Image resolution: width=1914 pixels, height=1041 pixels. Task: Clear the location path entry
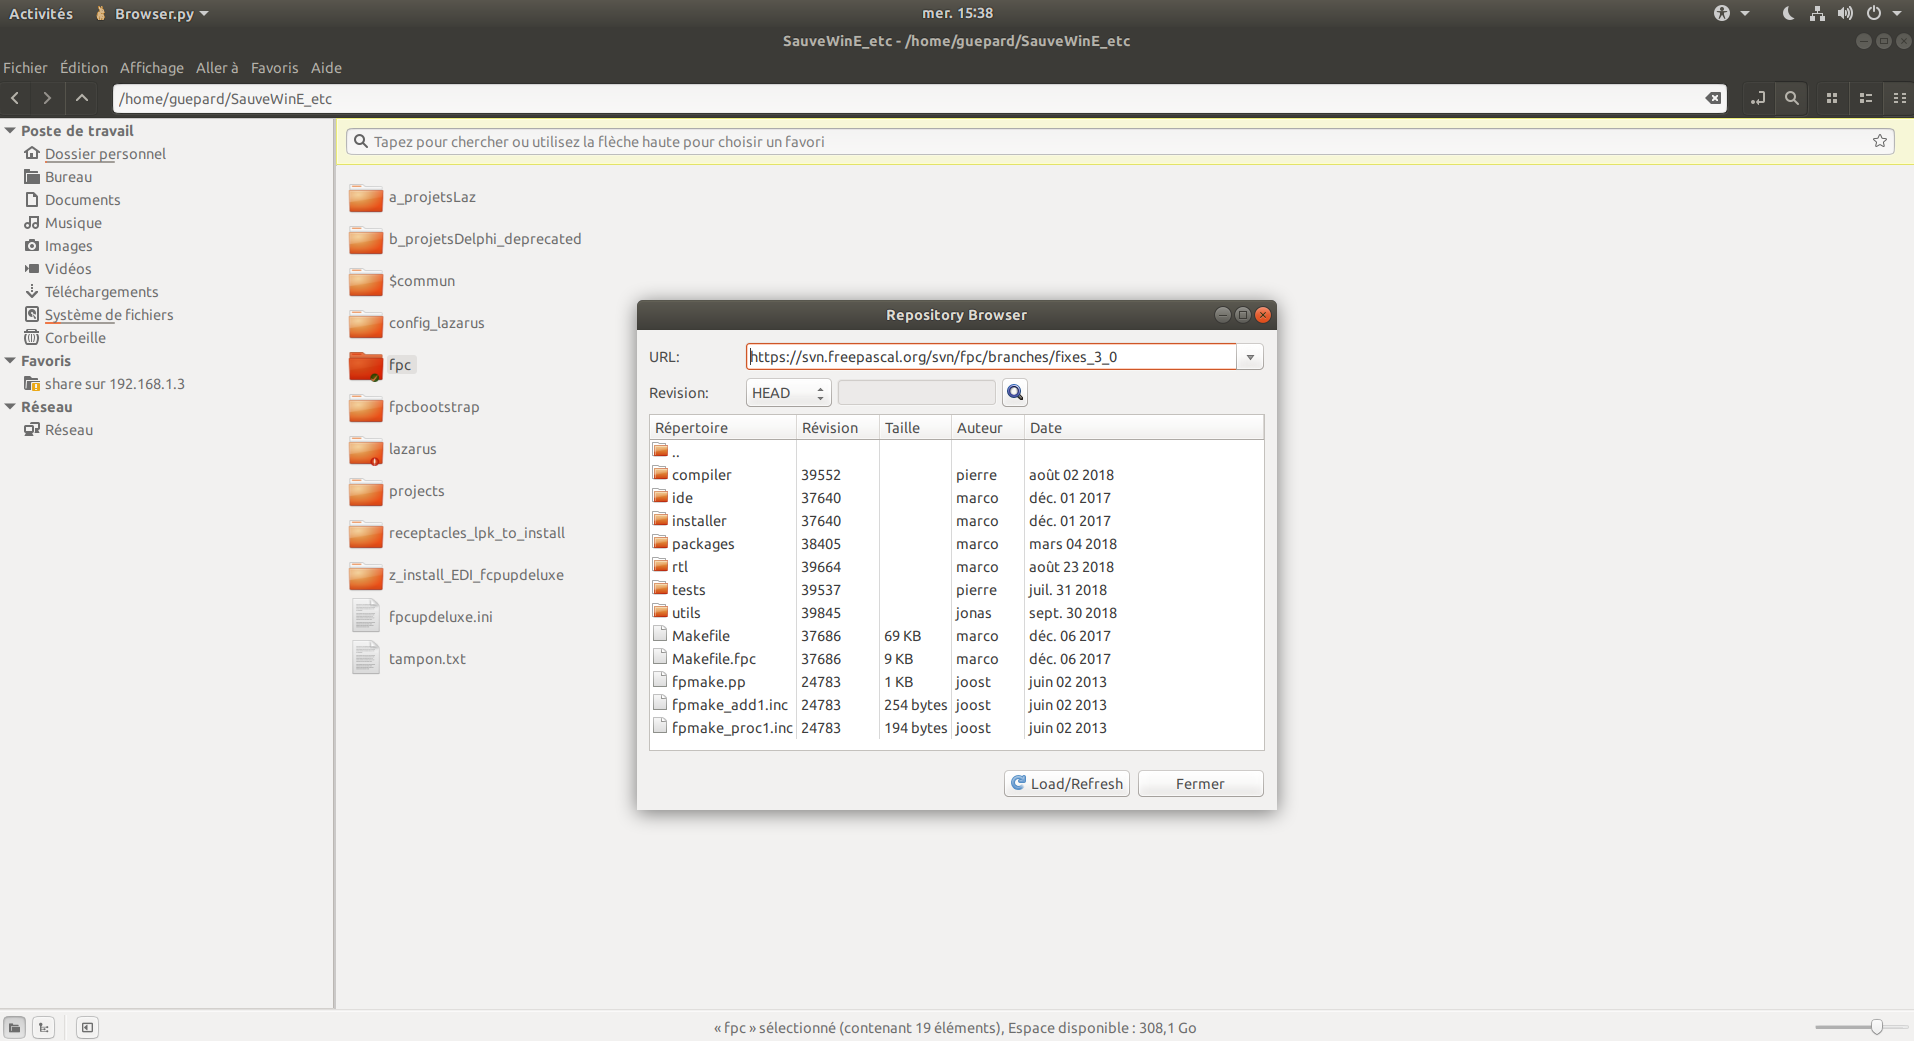[1713, 98]
